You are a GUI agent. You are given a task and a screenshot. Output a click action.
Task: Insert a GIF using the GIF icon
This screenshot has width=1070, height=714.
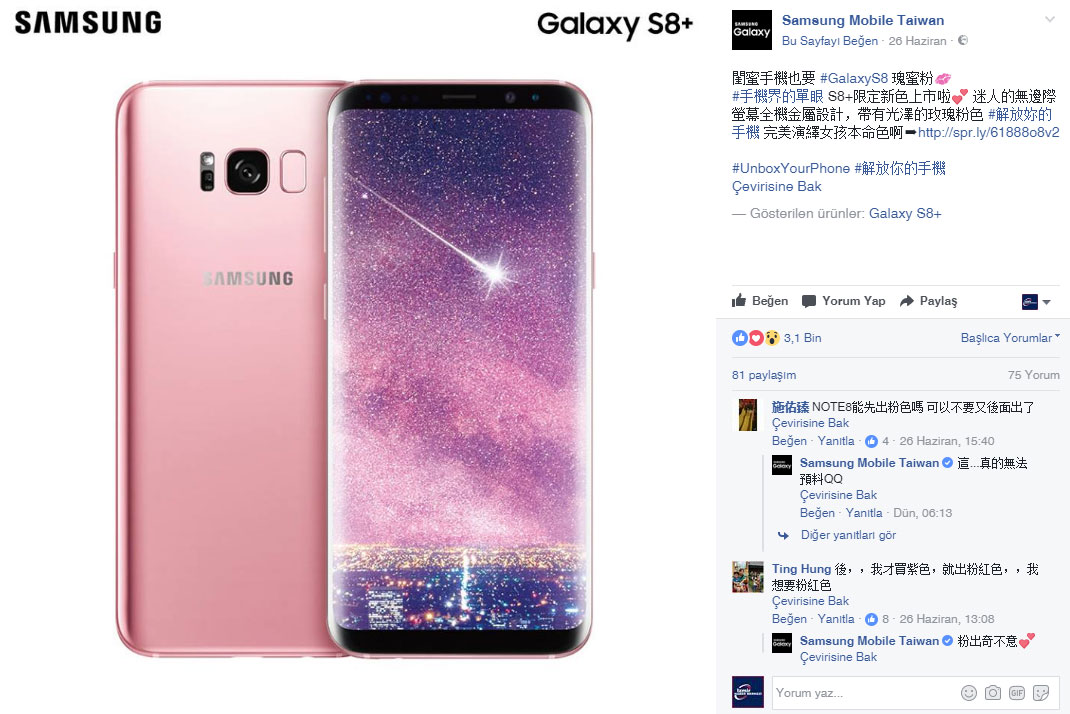point(1017,693)
